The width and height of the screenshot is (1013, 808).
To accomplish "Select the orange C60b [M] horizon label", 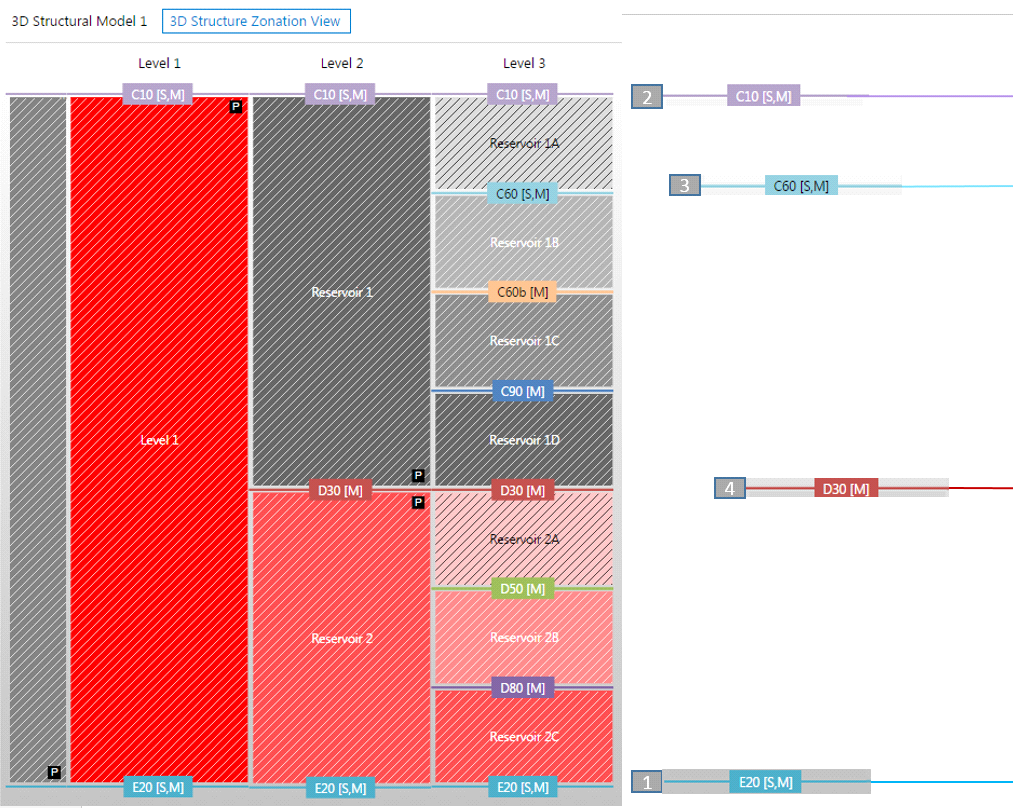I will pyautogui.click(x=523, y=292).
